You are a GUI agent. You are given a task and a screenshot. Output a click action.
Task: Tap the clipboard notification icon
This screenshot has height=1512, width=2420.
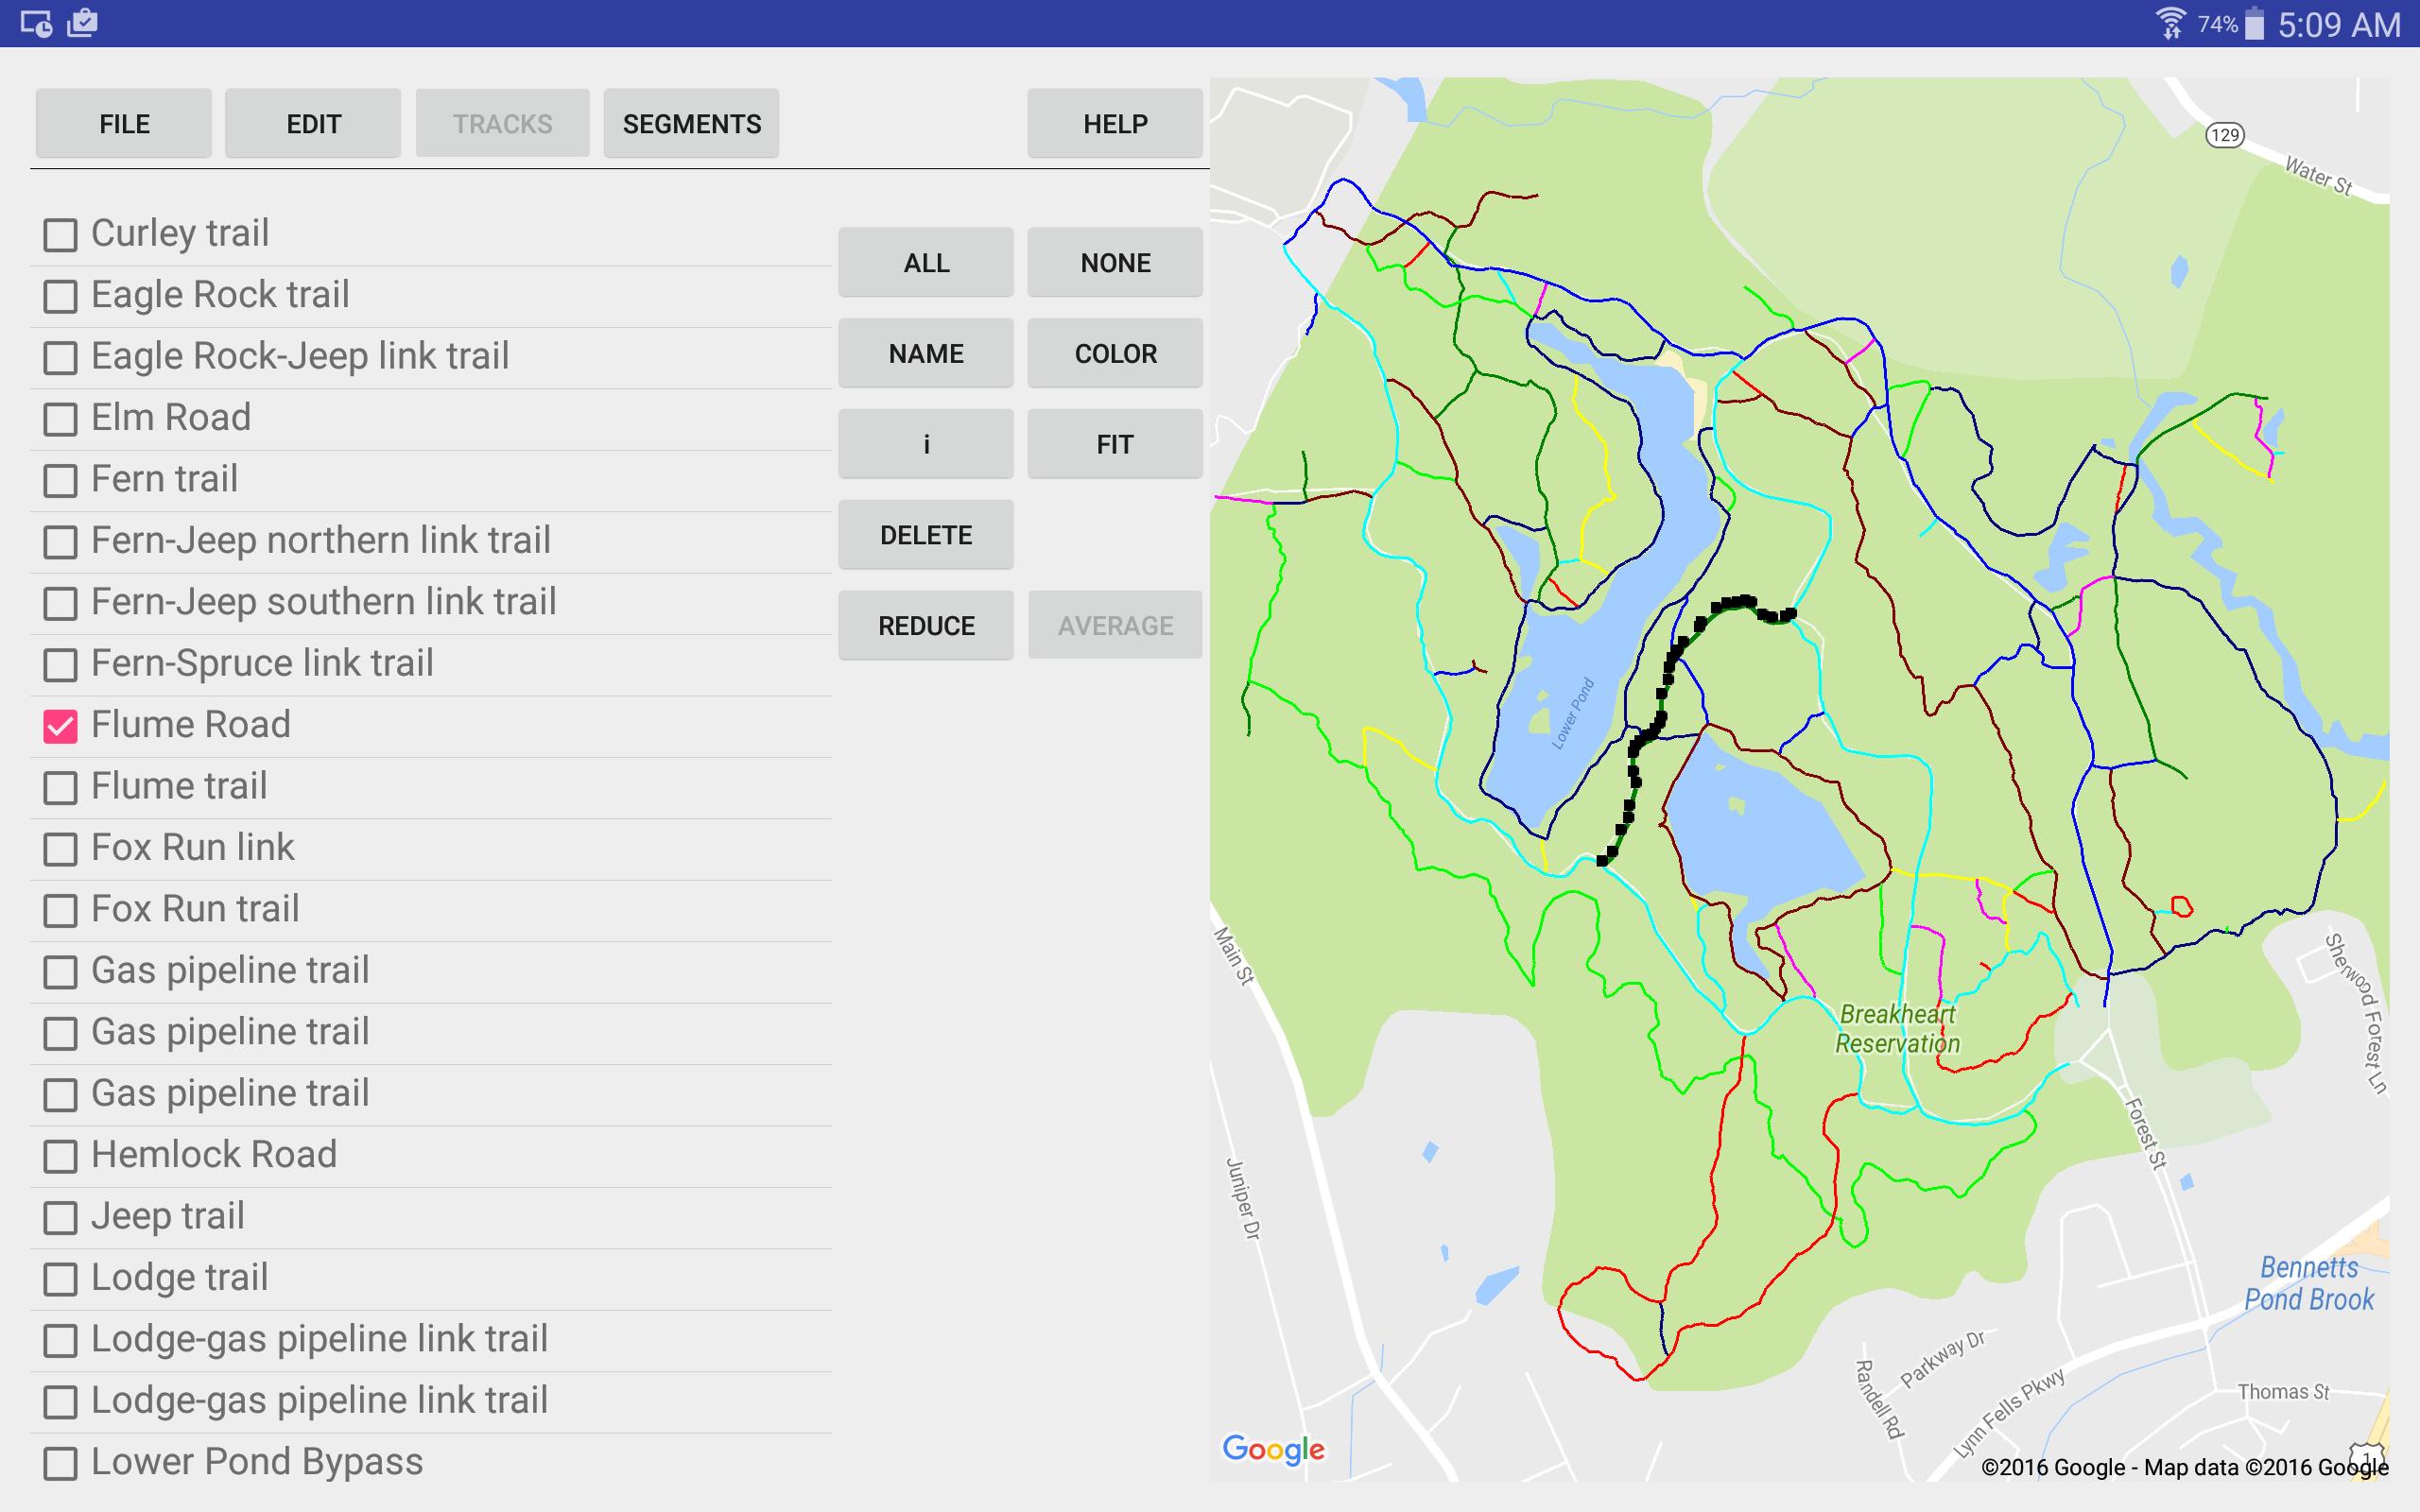tap(82, 22)
